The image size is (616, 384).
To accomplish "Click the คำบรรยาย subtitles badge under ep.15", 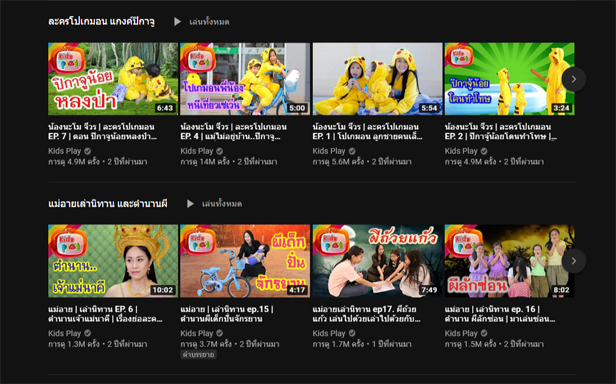I will (198, 355).
